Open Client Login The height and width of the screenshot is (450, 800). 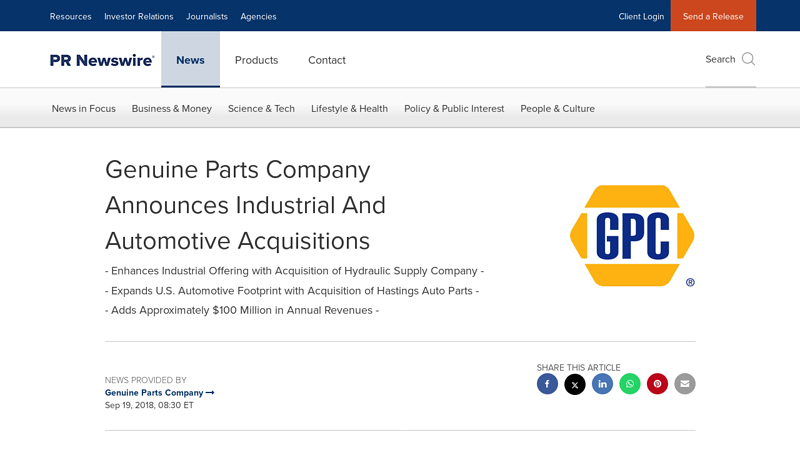(641, 16)
